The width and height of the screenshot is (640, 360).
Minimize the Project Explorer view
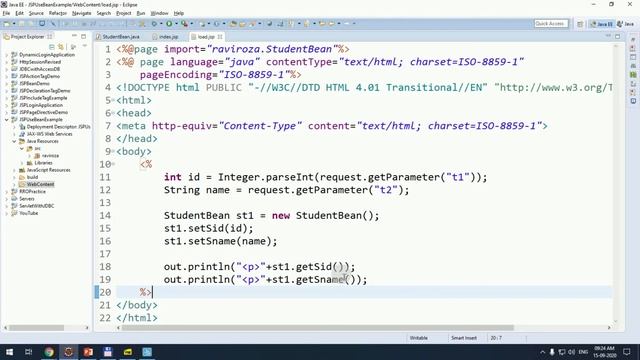click(74, 36)
